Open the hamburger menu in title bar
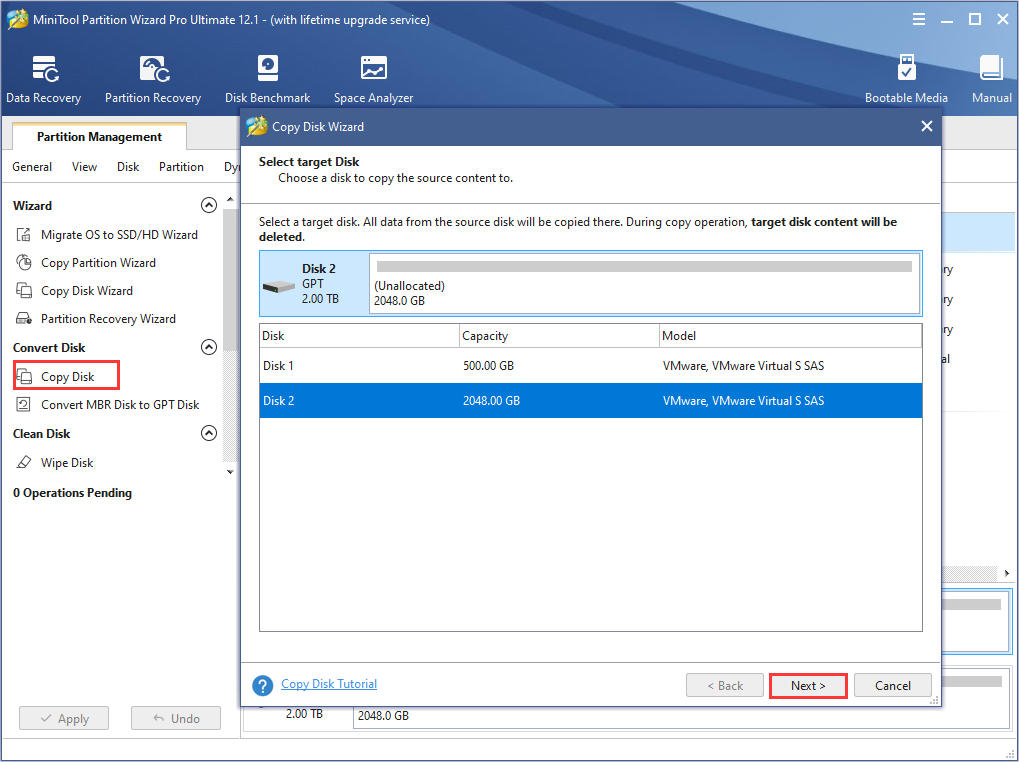This screenshot has height=762, width=1019. [x=919, y=19]
